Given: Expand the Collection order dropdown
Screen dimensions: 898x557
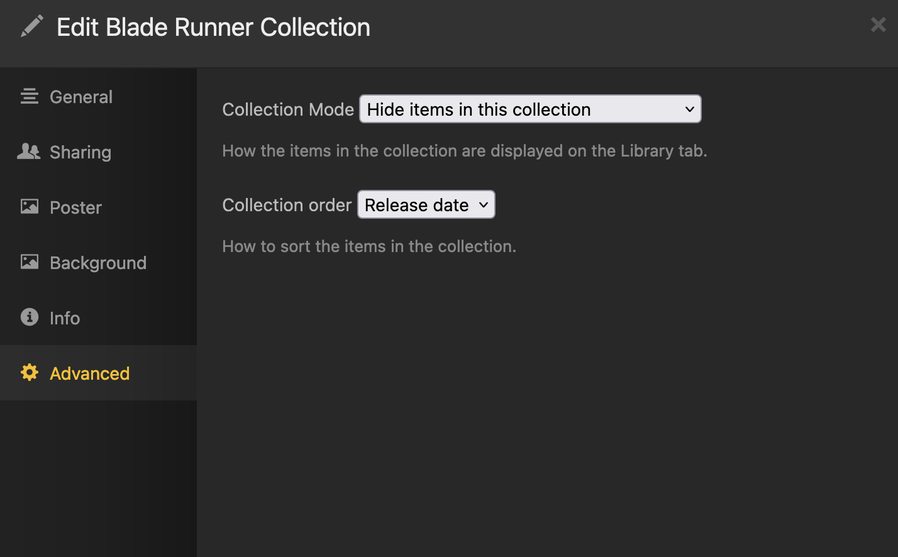Looking at the screenshot, I should [426, 205].
